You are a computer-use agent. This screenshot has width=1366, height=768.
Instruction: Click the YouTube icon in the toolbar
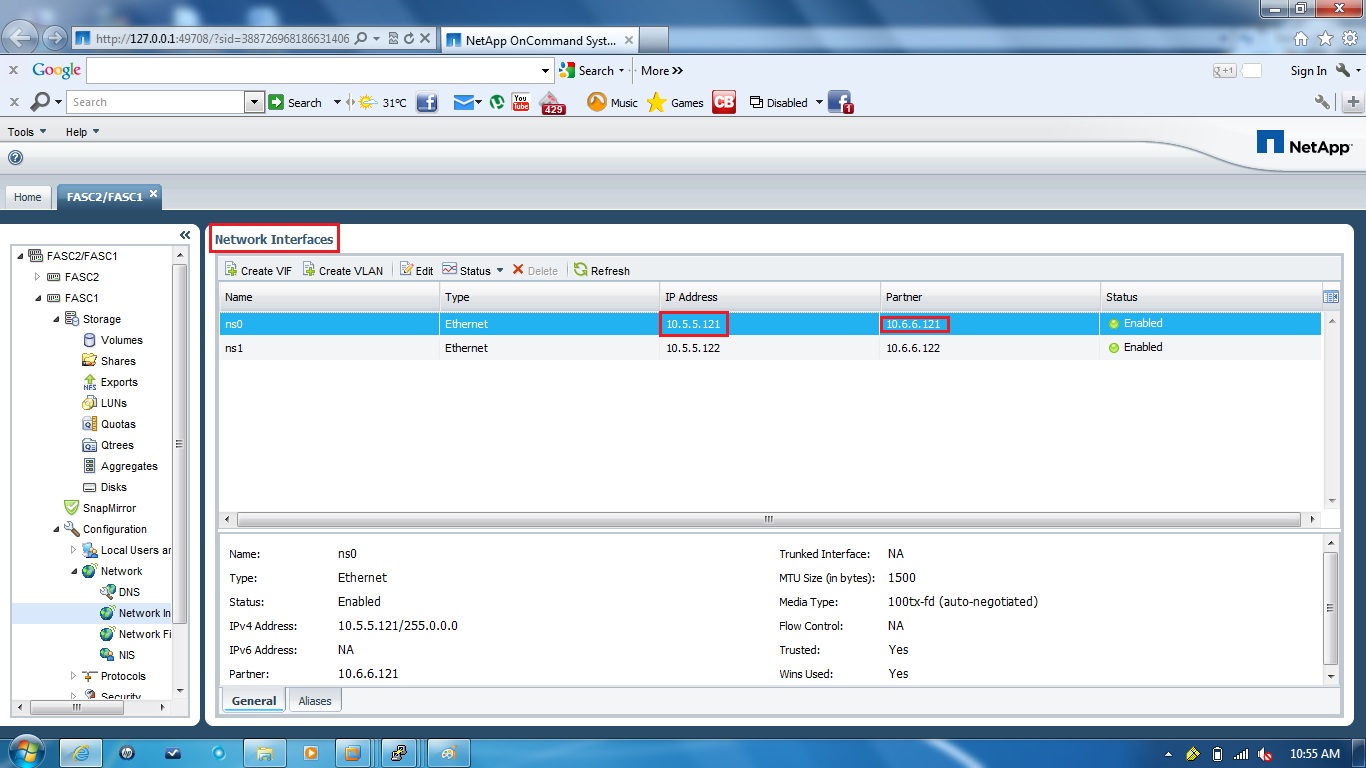pyautogui.click(x=520, y=101)
